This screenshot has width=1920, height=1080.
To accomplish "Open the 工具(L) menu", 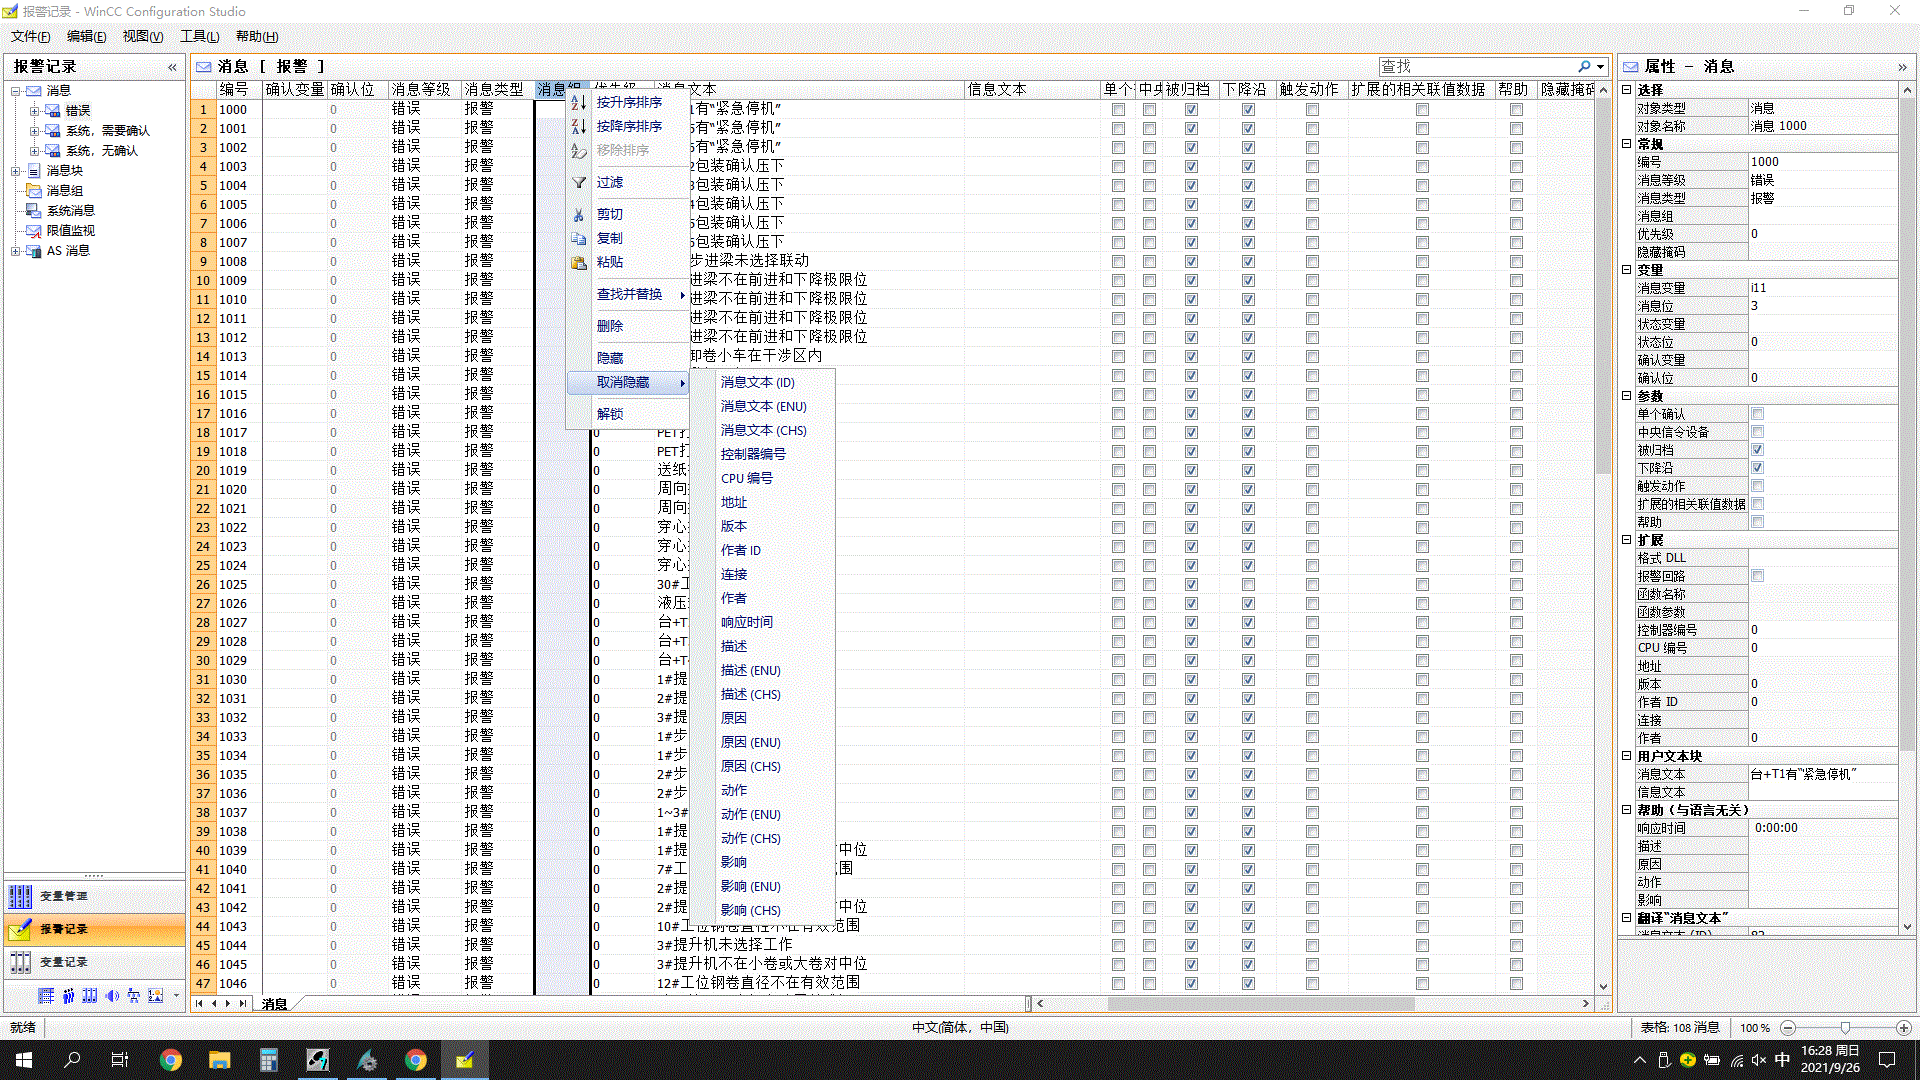I will 199,36.
